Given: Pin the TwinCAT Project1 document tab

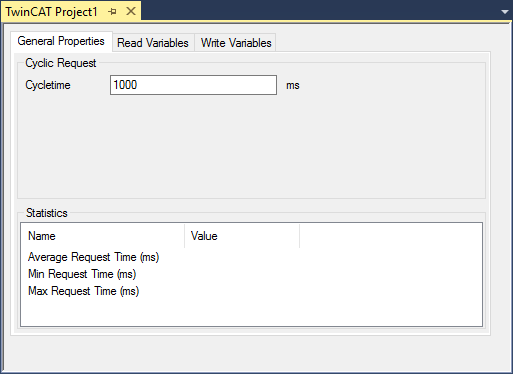Looking at the screenshot, I should click(112, 12).
